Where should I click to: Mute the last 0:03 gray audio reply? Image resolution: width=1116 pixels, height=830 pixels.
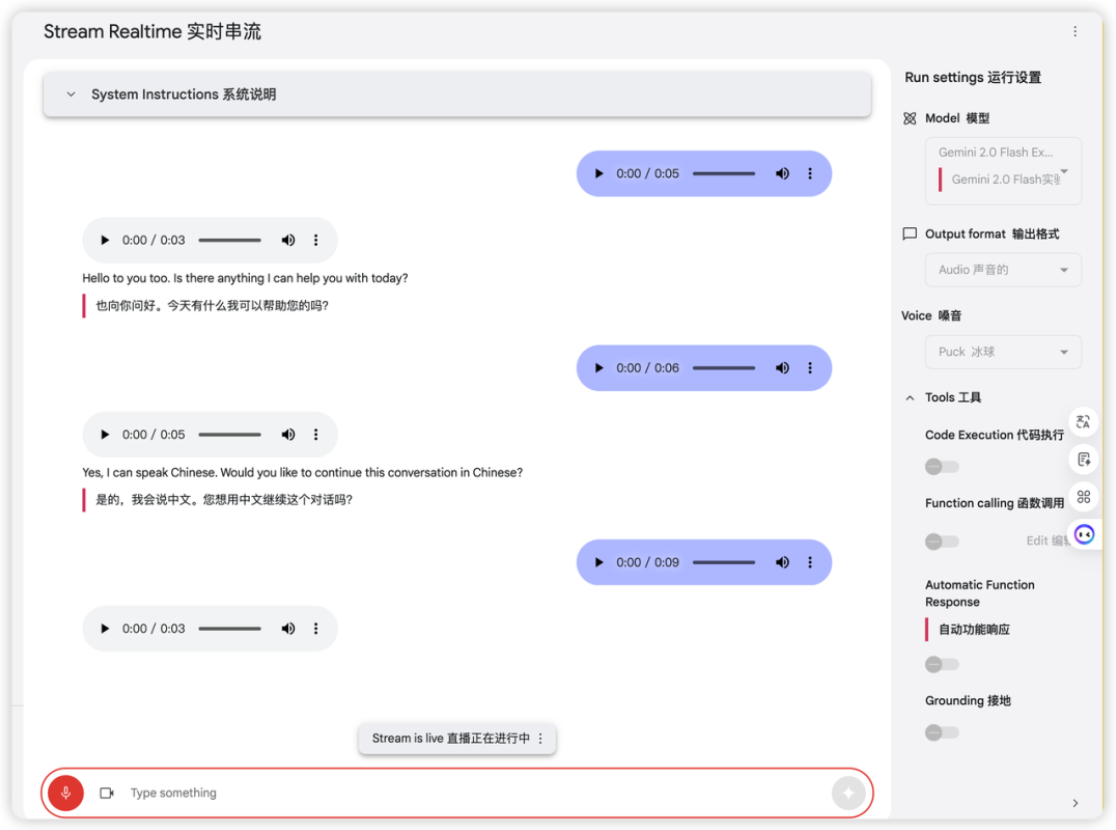[x=288, y=629]
